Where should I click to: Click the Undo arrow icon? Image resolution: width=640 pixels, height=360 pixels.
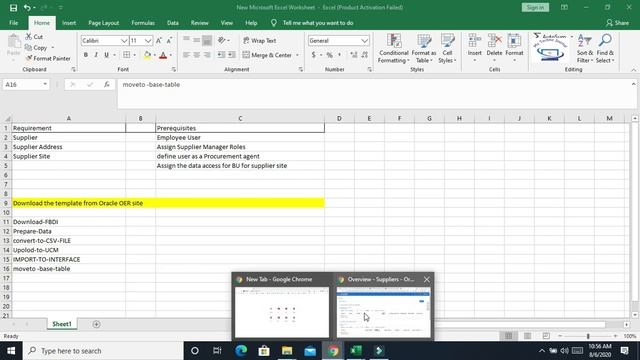pyautogui.click(x=27, y=7)
